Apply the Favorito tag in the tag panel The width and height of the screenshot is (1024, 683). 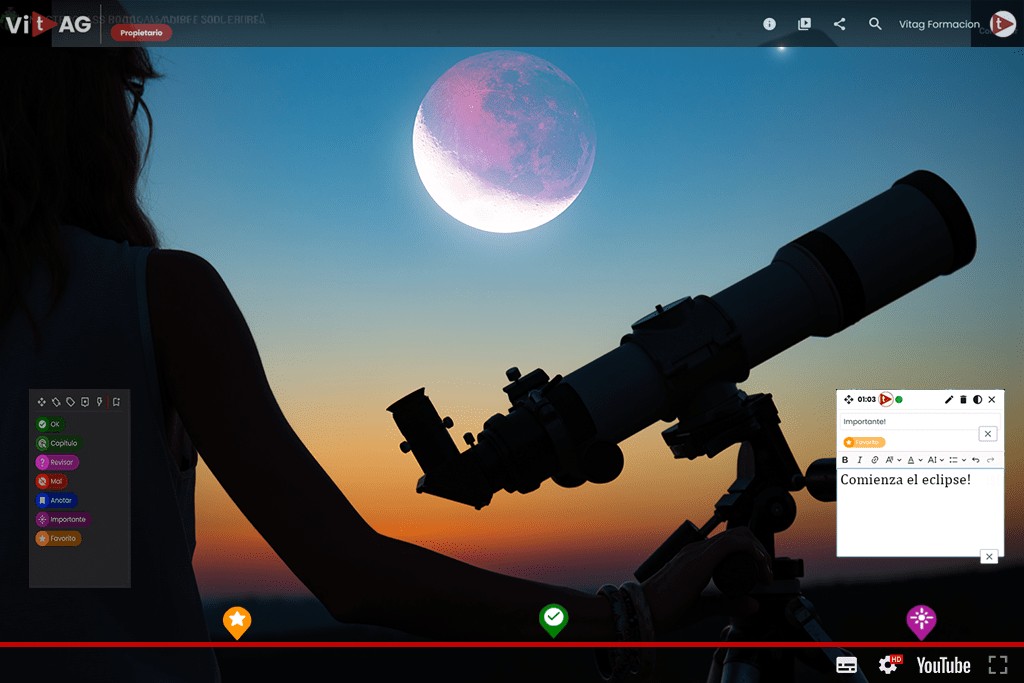pyautogui.click(x=58, y=539)
